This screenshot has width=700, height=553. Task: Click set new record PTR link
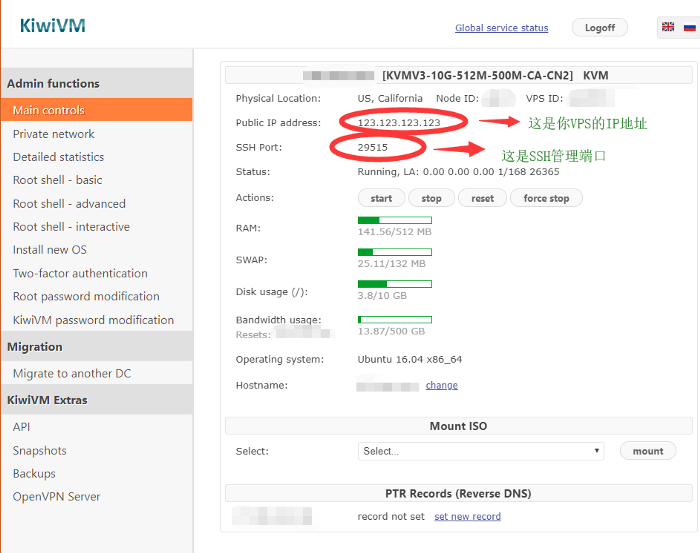coord(467,516)
